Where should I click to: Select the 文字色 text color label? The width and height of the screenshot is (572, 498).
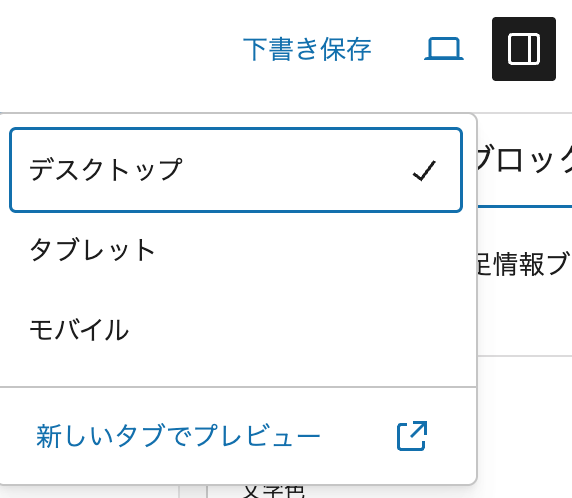[x=273, y=491]
